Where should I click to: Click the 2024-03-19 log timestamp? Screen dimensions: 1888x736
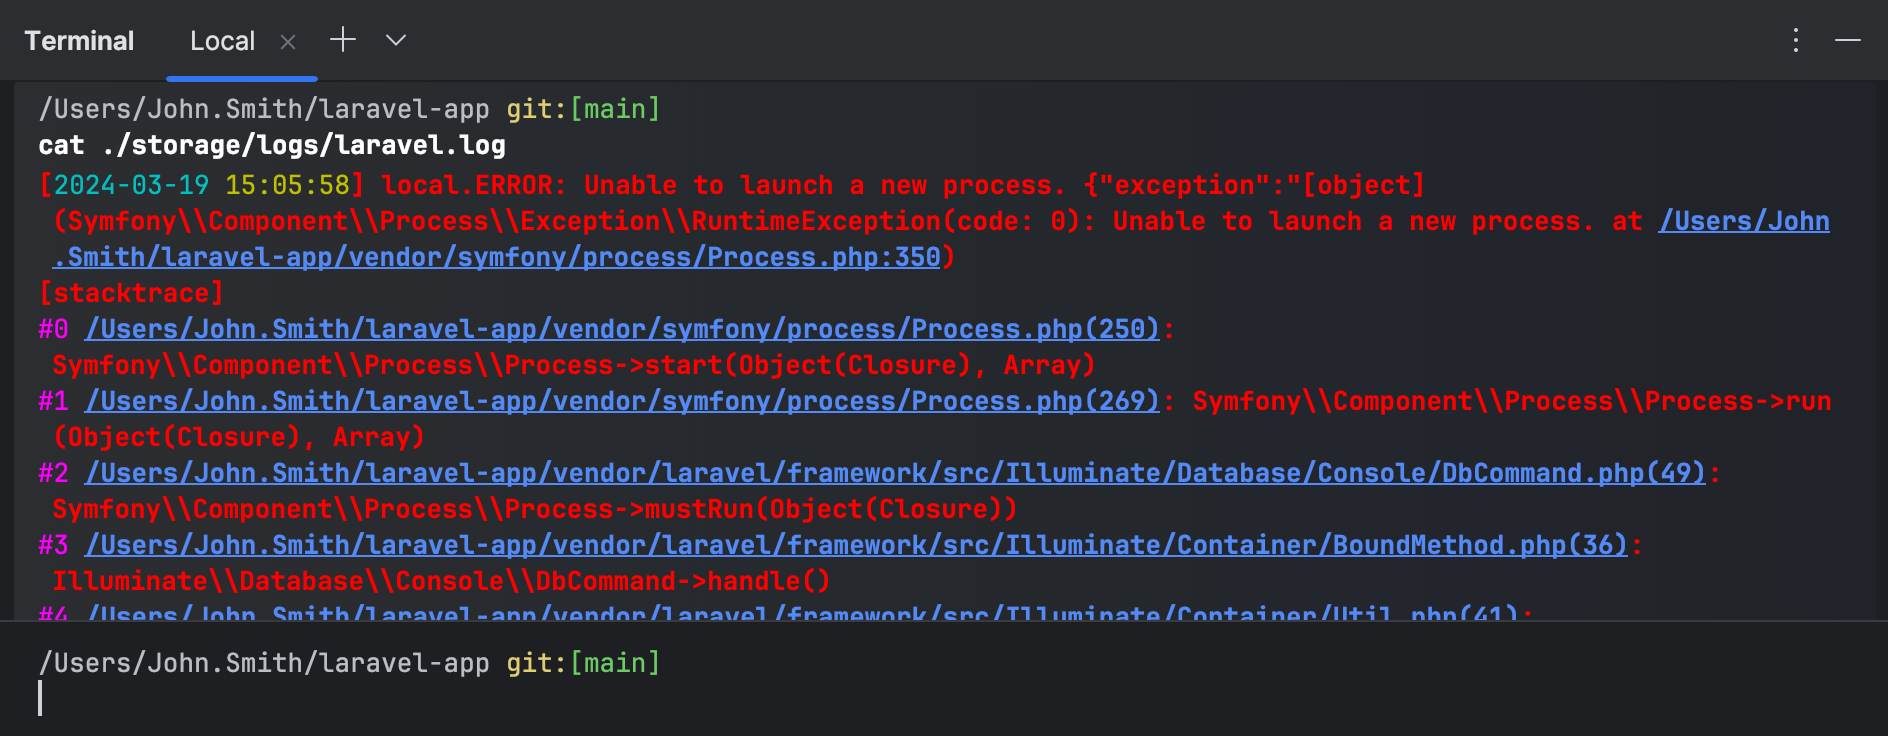(x=131, y=185)
